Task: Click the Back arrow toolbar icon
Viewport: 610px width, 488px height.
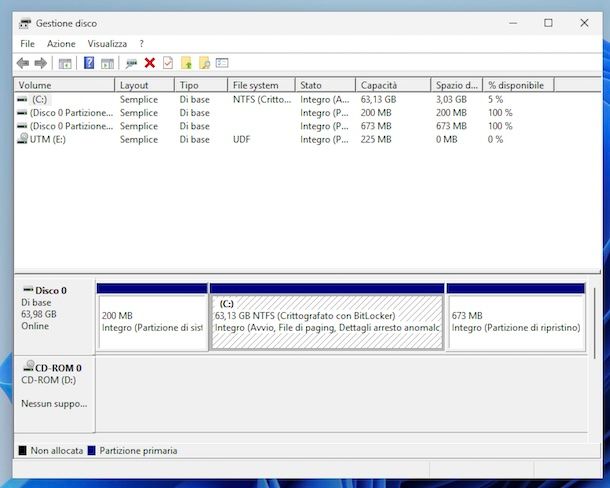Action: tap(23, 63)
